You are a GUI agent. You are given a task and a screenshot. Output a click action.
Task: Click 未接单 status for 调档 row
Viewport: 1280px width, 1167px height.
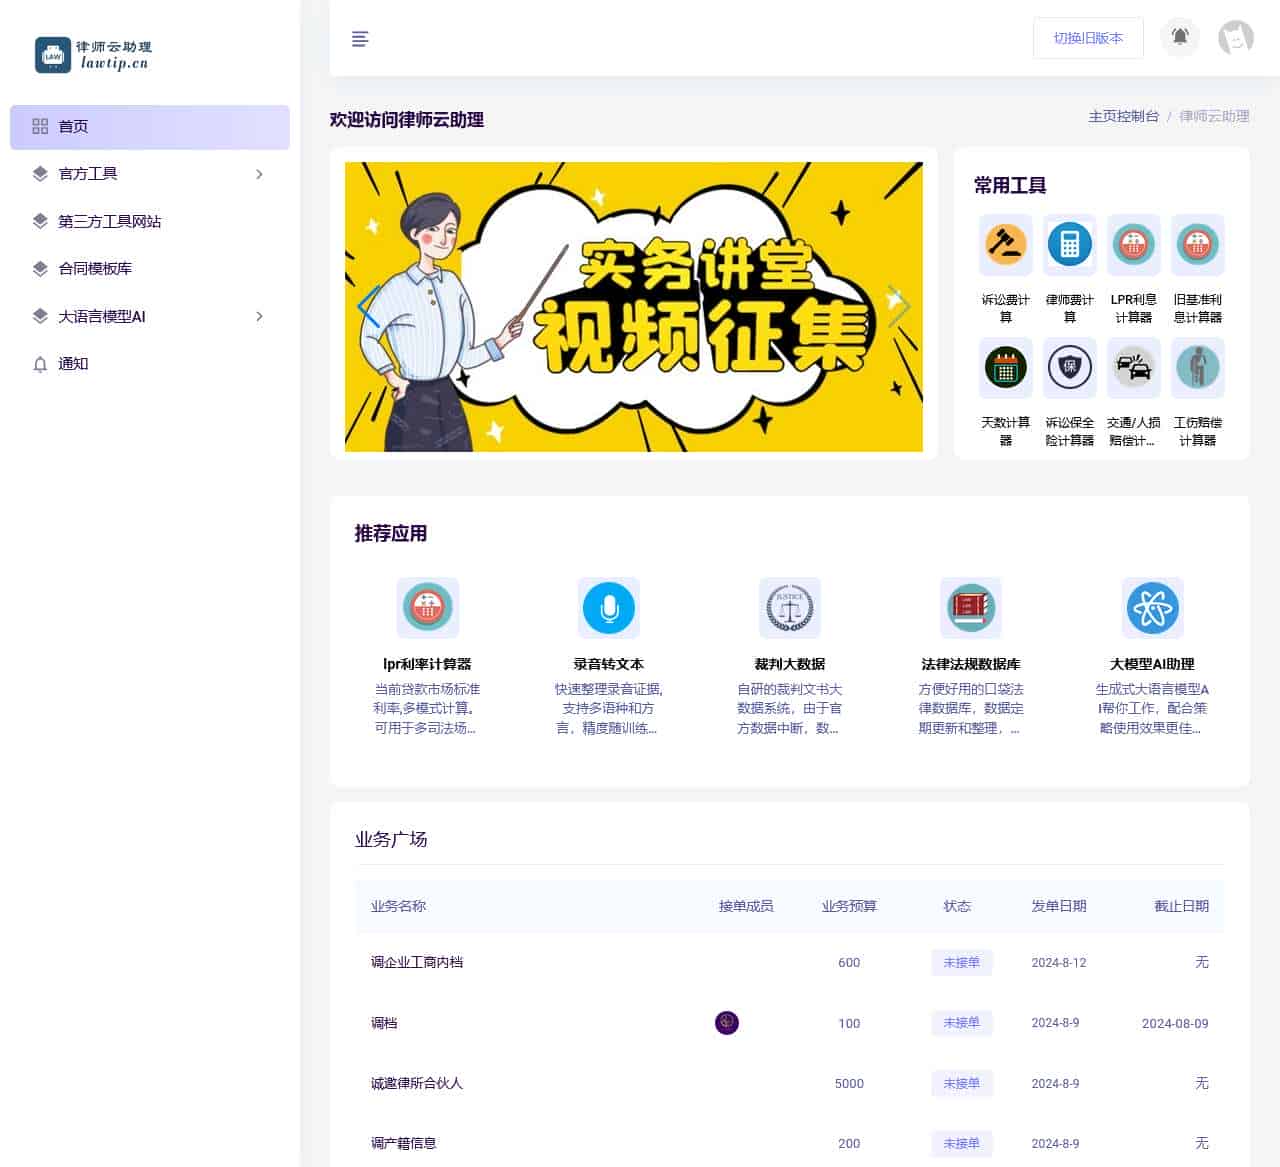pyautogui.click(x=962, y=1022)
